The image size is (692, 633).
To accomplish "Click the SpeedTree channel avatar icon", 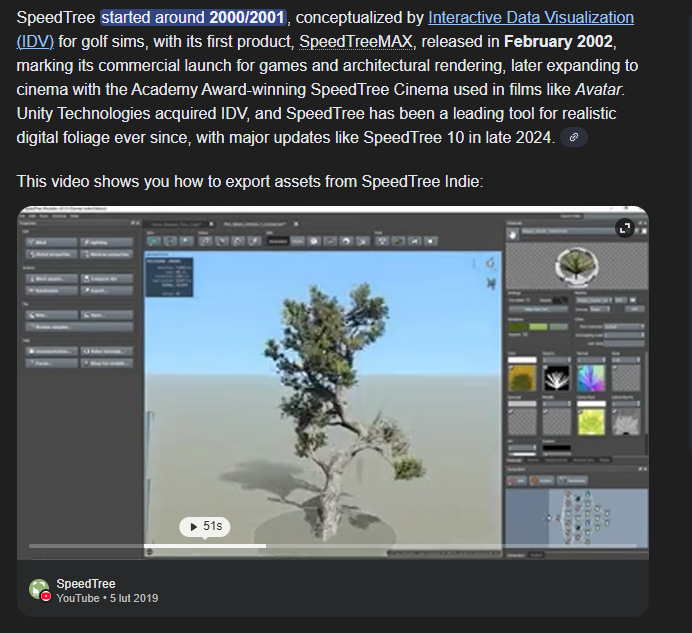I will pyautogui.click(x=40, y=590).
